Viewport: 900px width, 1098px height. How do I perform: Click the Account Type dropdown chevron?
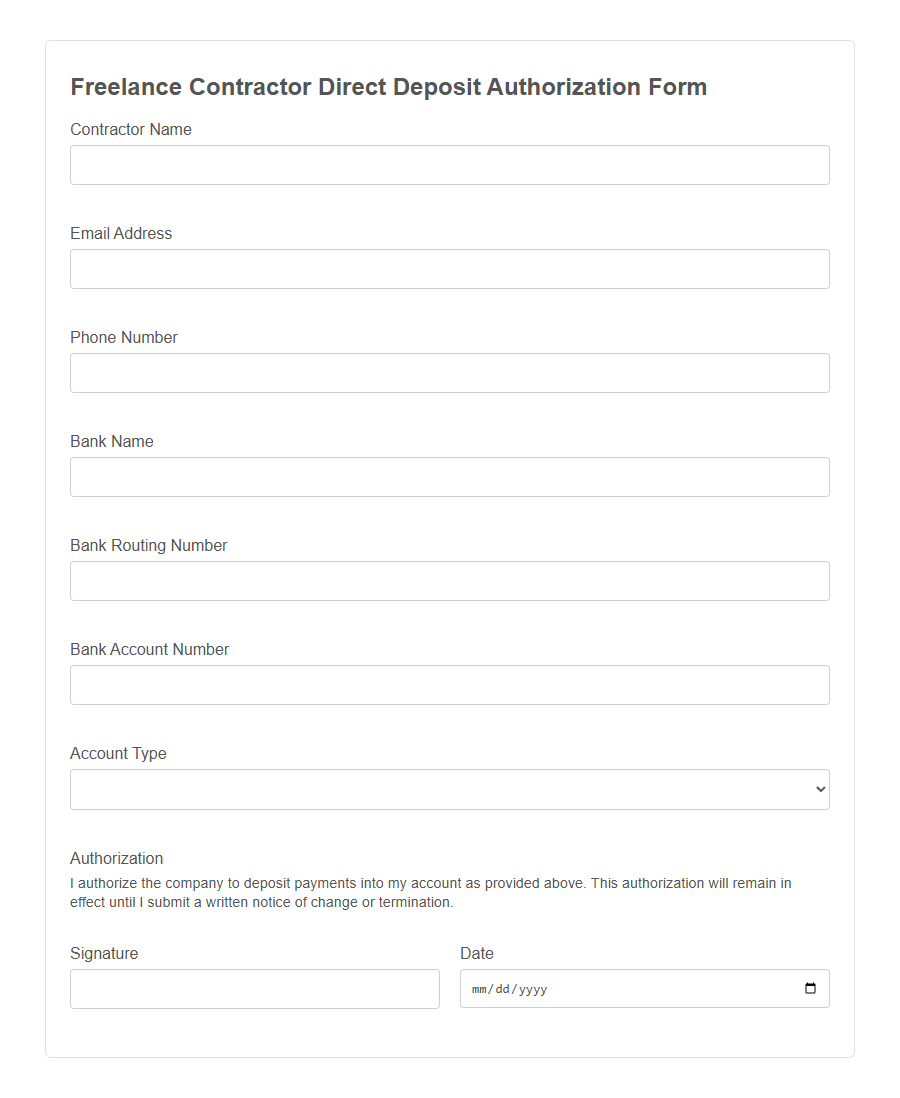(818, 789)
